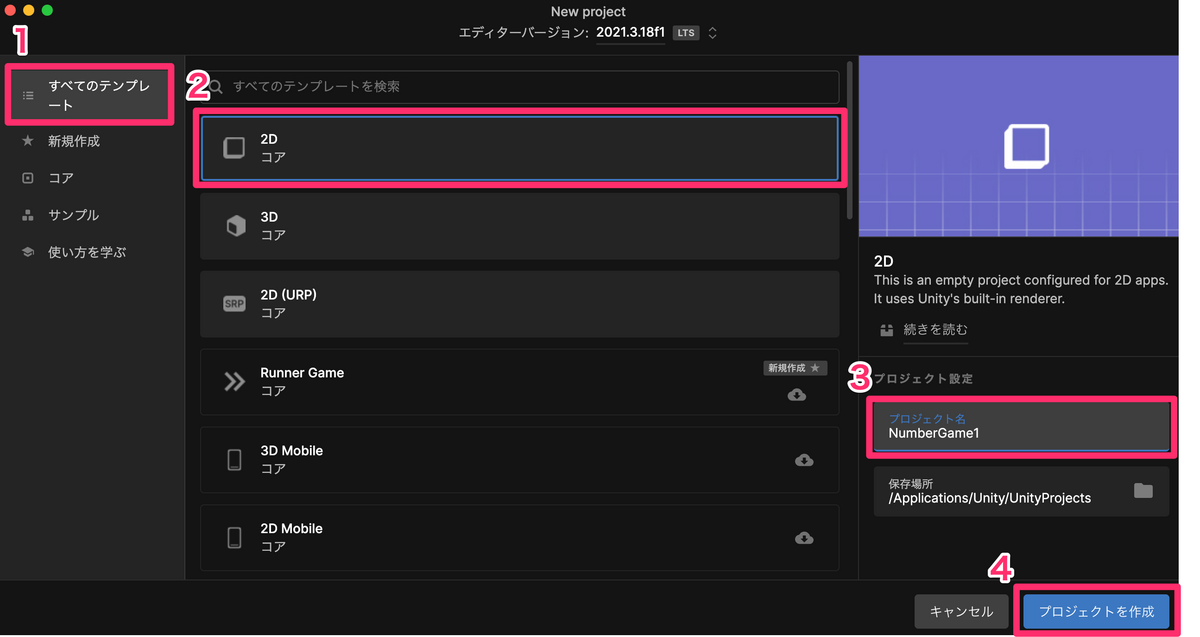Choose the 2D core template
The width and height of the screenshot is (1200, 637).
point(519,148)
